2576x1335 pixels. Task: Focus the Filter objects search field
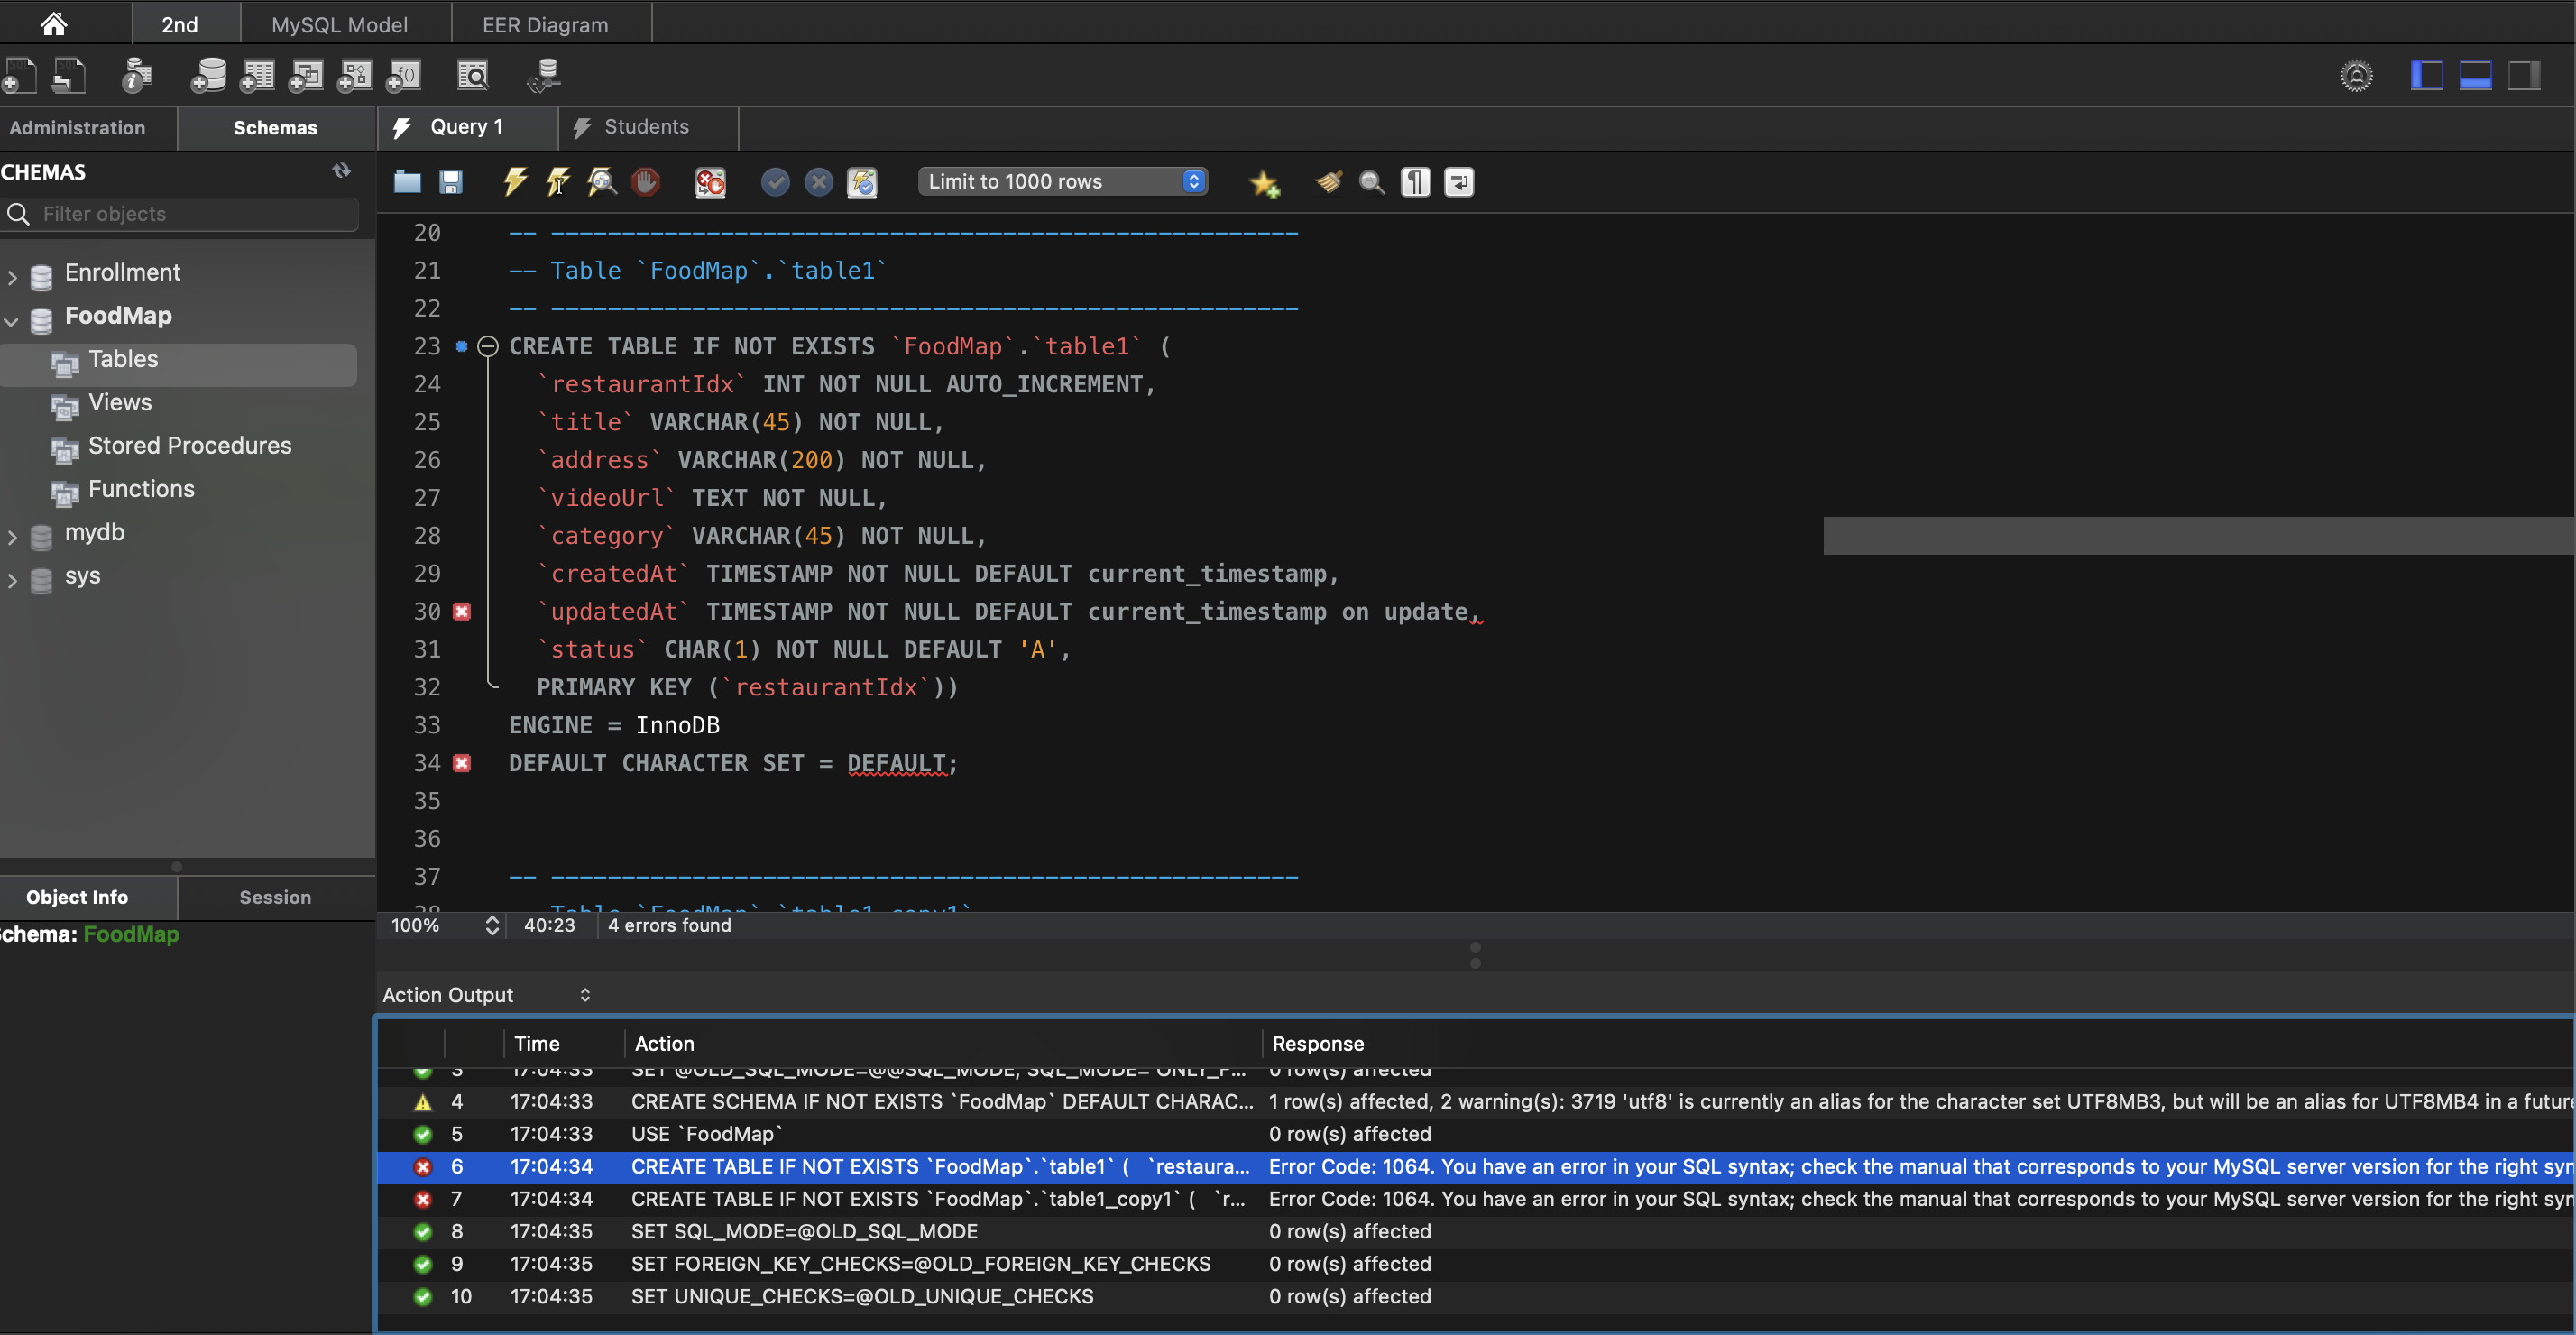tap(180, 214)
